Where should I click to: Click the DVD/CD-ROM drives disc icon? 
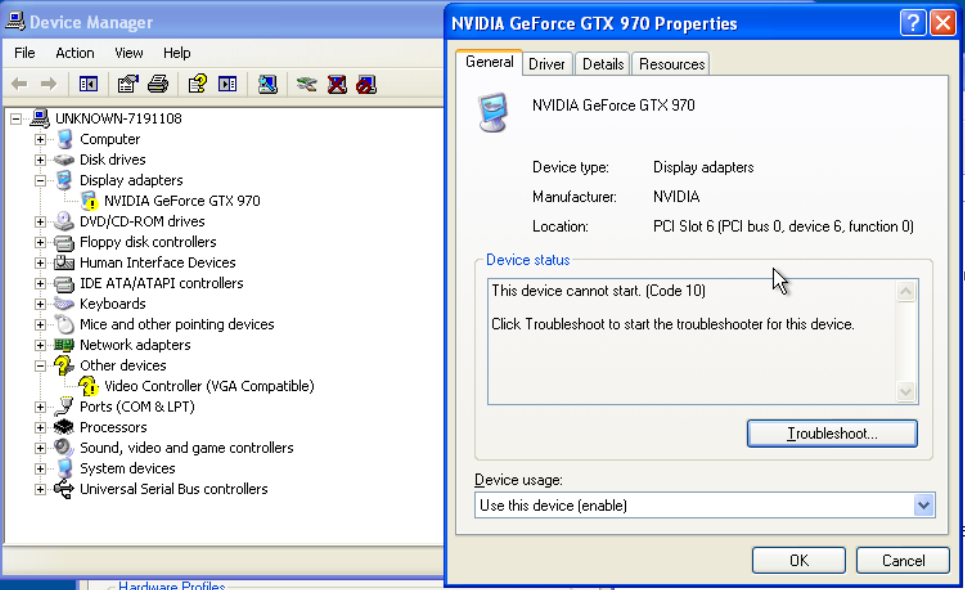64,221
